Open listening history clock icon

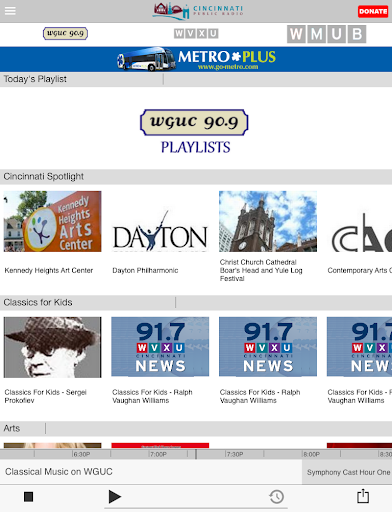(x=276, y=497)
